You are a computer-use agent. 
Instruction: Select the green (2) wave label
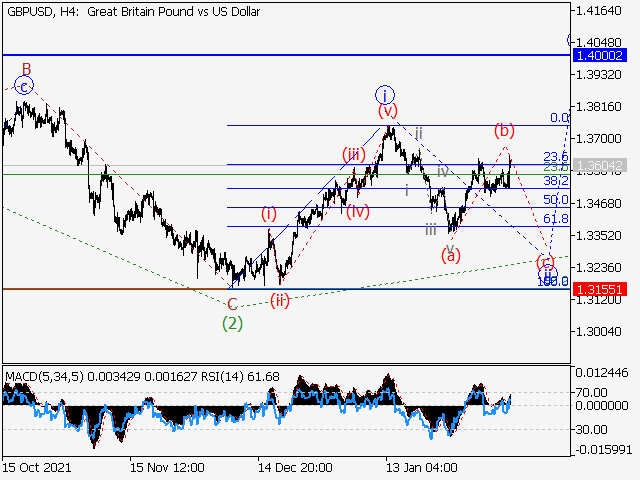tap(232, 324)
